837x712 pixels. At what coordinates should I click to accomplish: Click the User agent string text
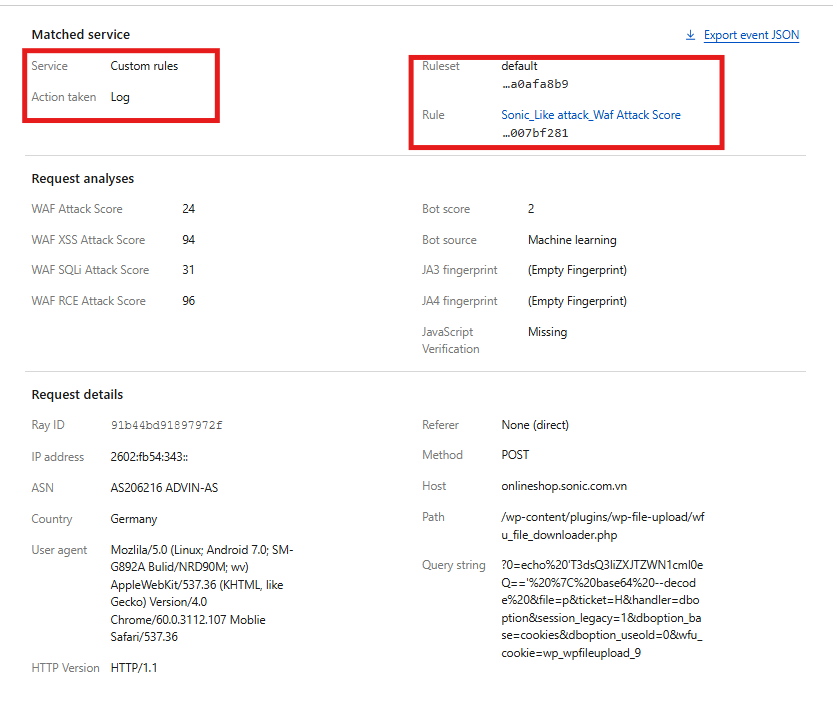(201, 593)
